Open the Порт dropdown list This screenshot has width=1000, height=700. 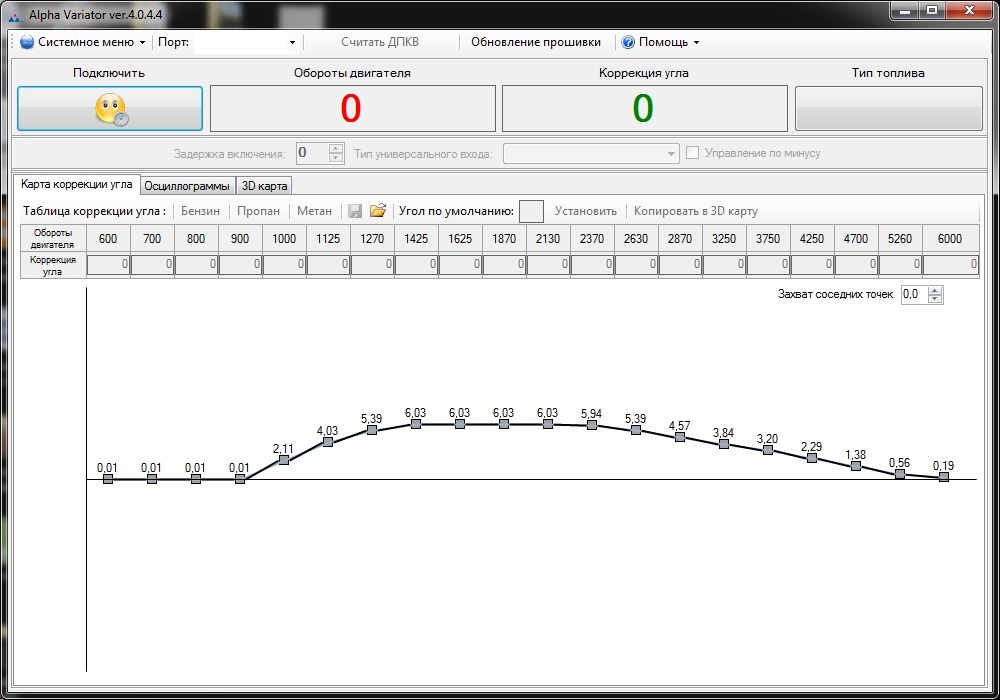[x=292, y=42]
